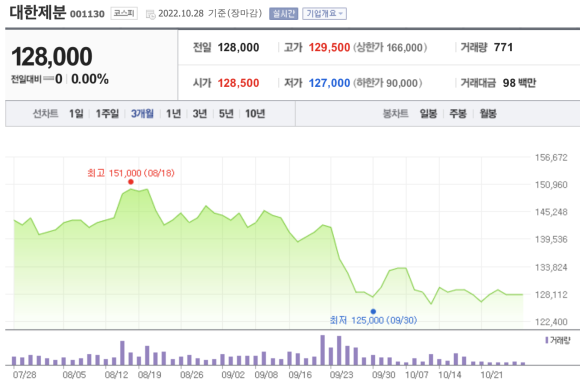Screen dimensions: 580x392
Task: Click the 코스피 market badge
Action: click(124, 14)
